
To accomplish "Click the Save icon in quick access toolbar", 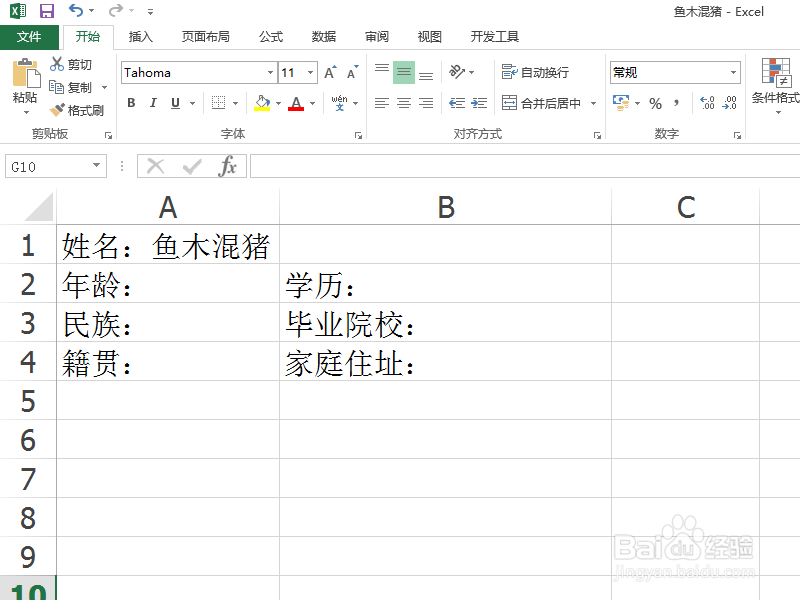I will (x=46, y=11).
